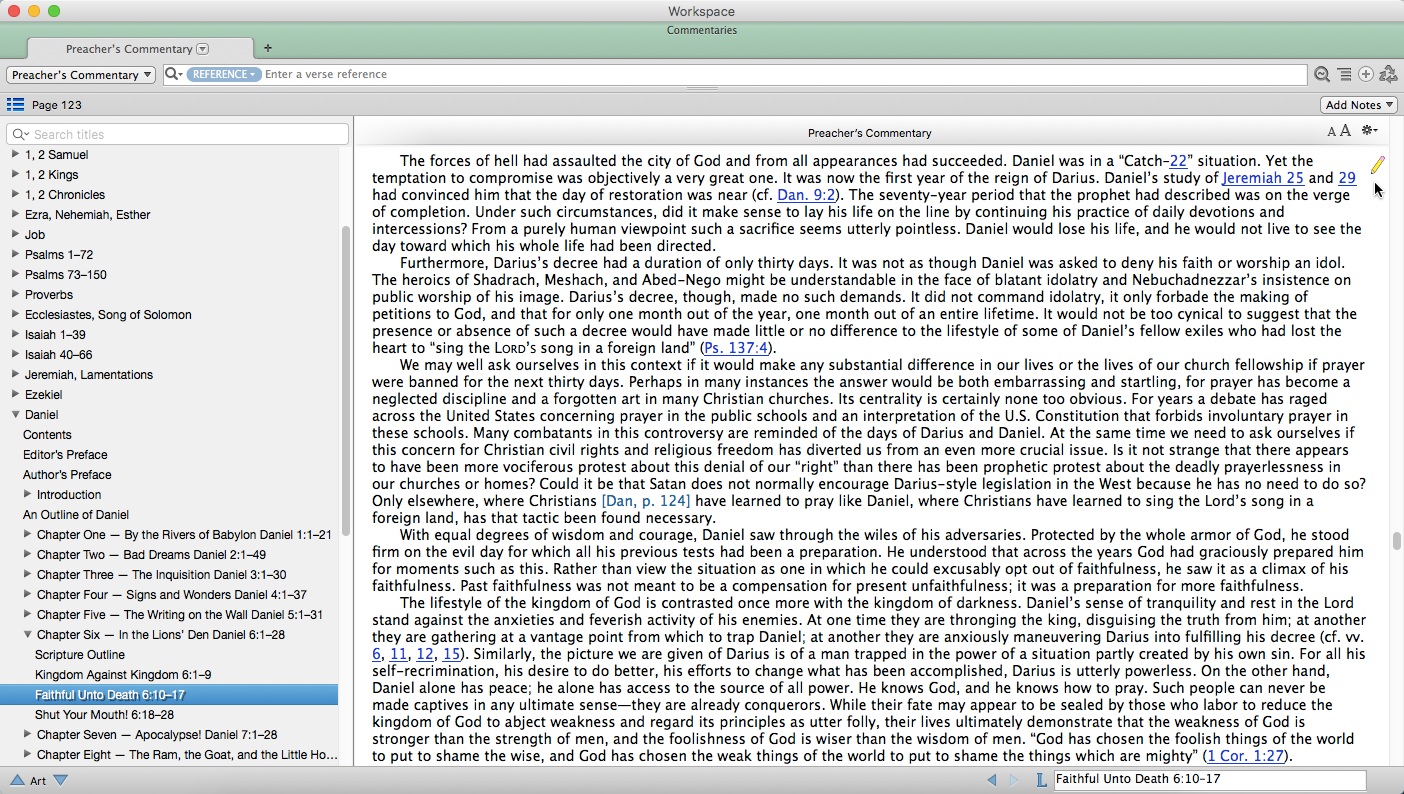The width and height of the screenshot is (1404, 794).
Task: Open the contents list icon in toolbar
Action: 1344,74
